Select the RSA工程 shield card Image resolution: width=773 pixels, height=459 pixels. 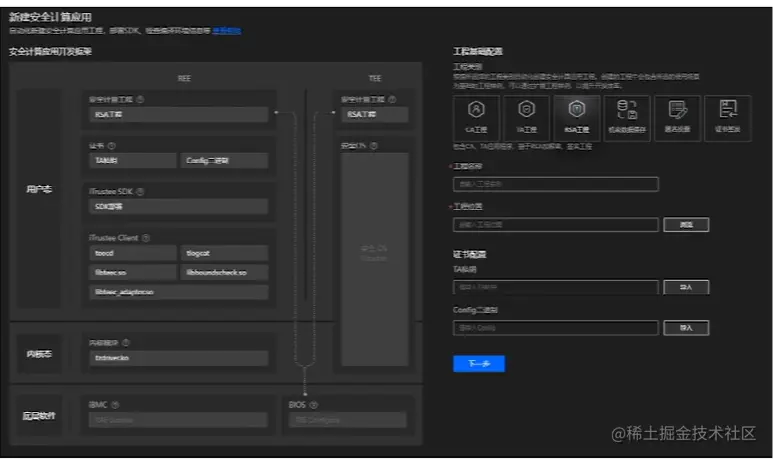pyautogui.click(x=577, y=118)
